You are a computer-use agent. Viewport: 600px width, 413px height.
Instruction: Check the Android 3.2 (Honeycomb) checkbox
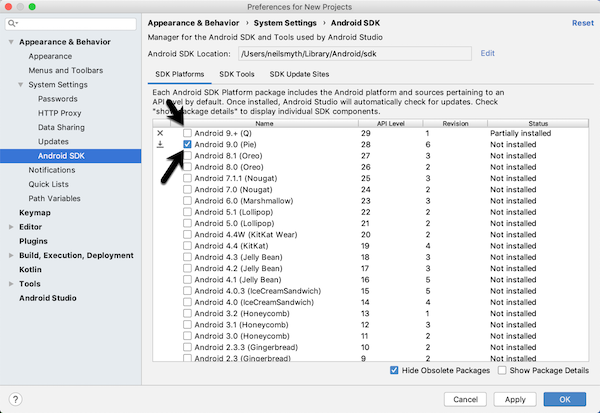pyautogui.click(x=187, y=313)
